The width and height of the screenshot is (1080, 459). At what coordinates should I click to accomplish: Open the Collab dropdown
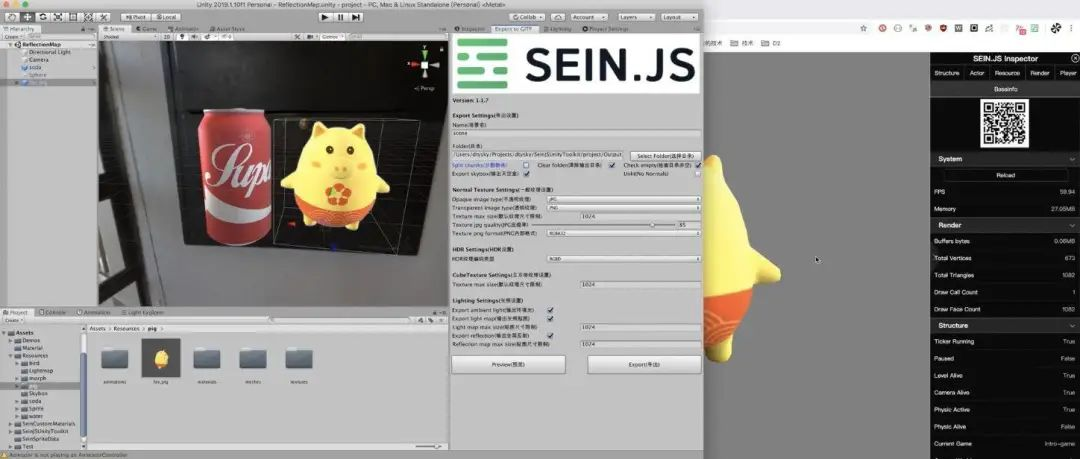pos(528,17)
